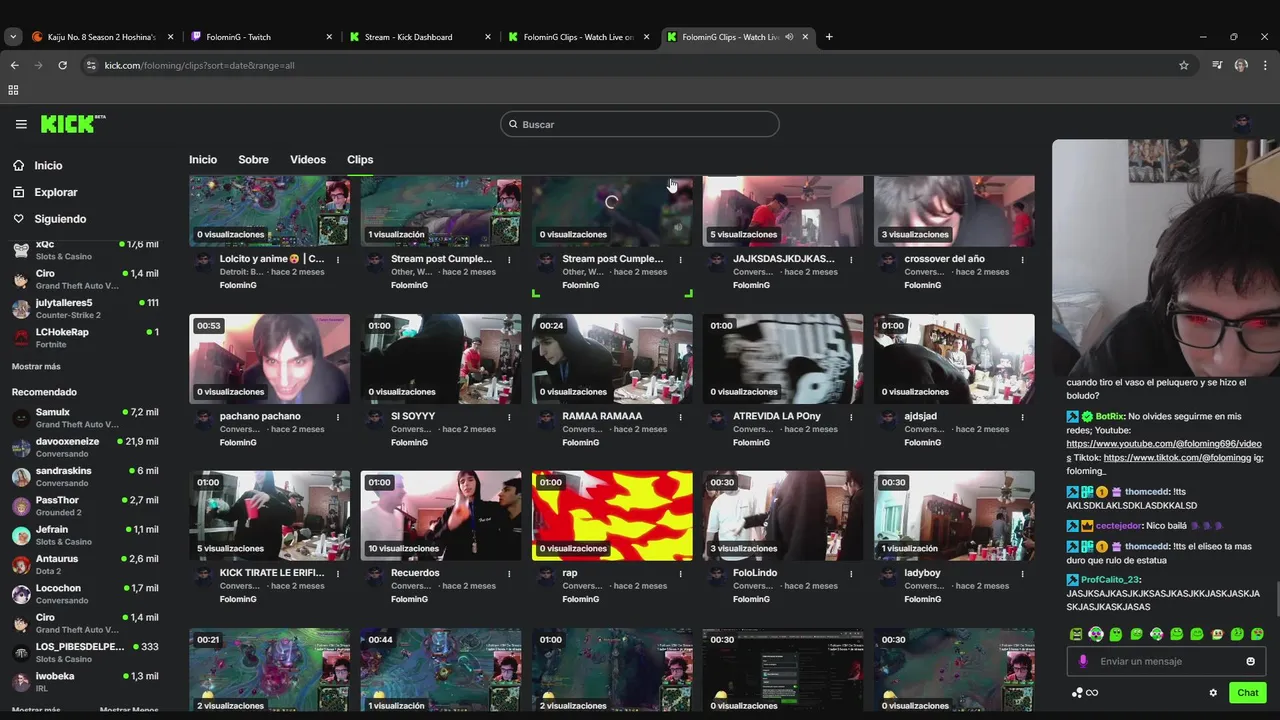Open the user profile avatar menu

tap(1242, 124)
